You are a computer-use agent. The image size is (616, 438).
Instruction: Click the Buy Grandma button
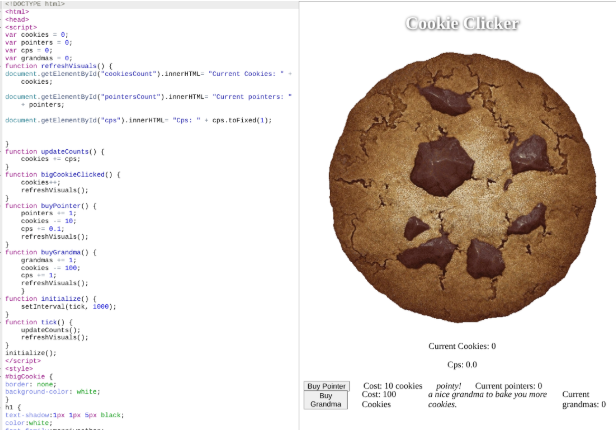click(326, 400)
